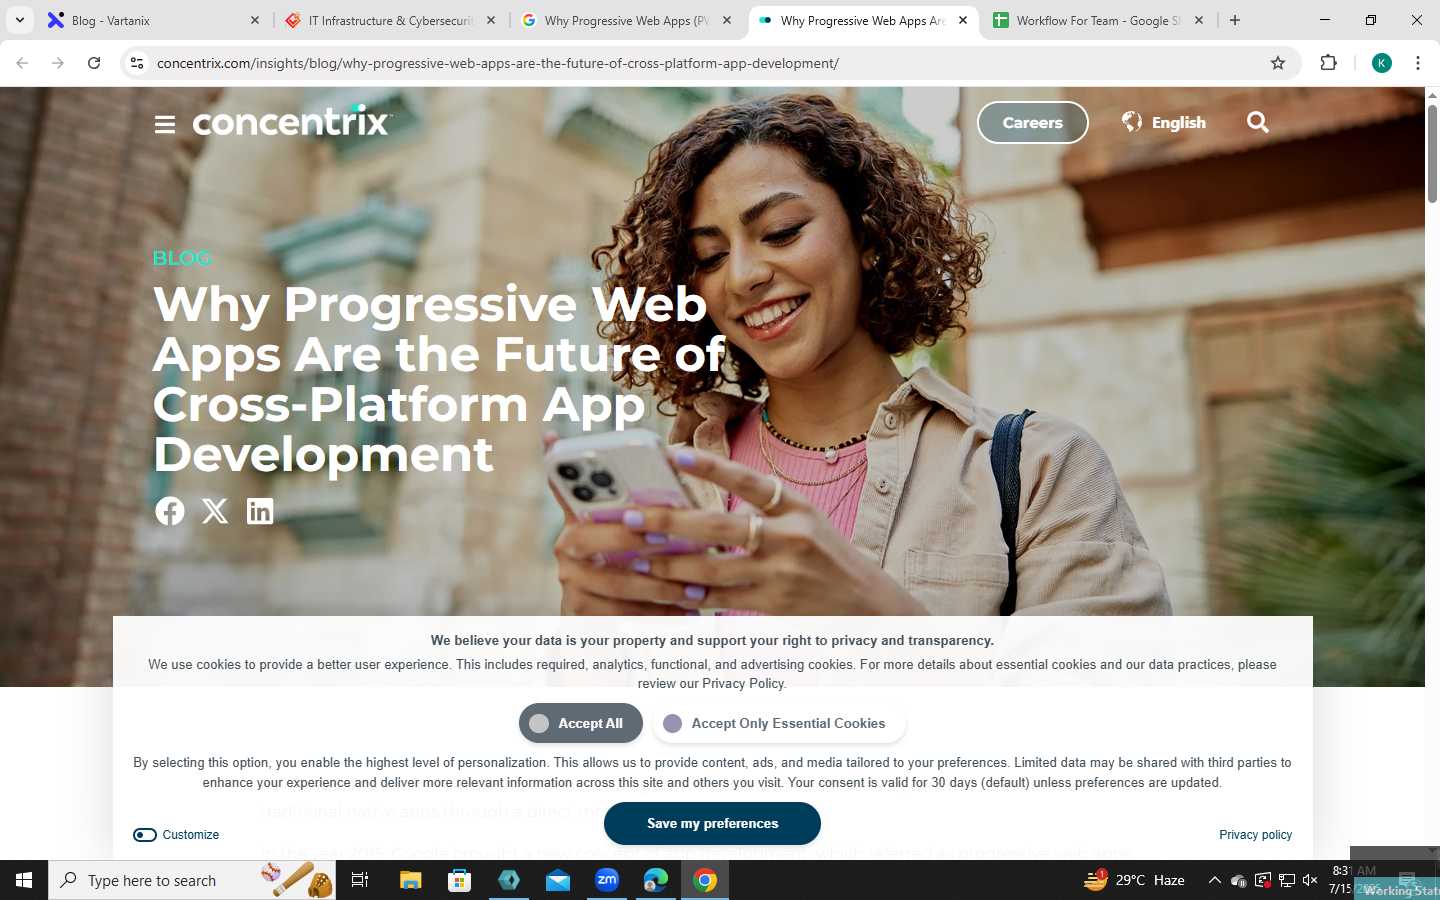Open the Chrome three-dot menu
The height and width of the screenshot is (900, 1440).
coord(1418,63)
